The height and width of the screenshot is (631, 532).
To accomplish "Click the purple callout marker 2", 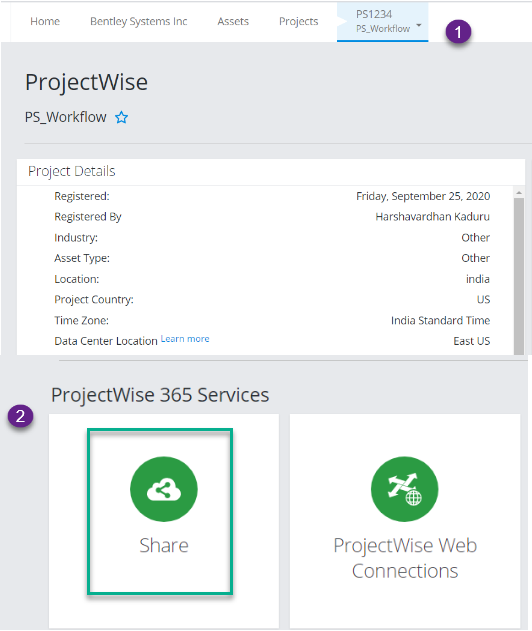I will tap(20, 416).
